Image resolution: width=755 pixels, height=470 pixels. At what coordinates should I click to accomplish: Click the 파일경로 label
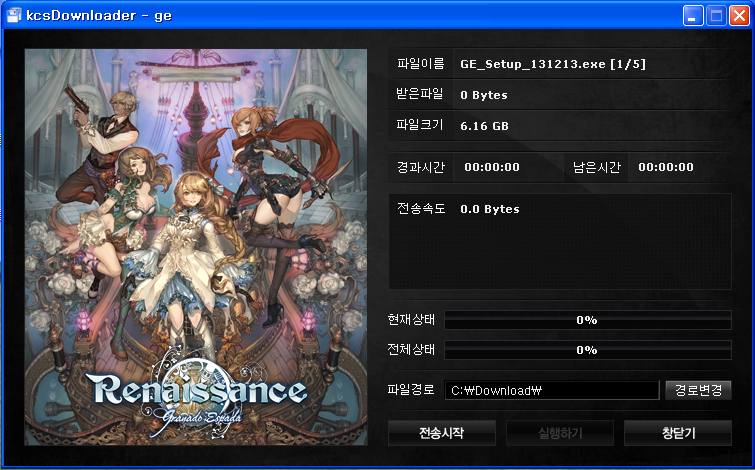click(412, 389)
